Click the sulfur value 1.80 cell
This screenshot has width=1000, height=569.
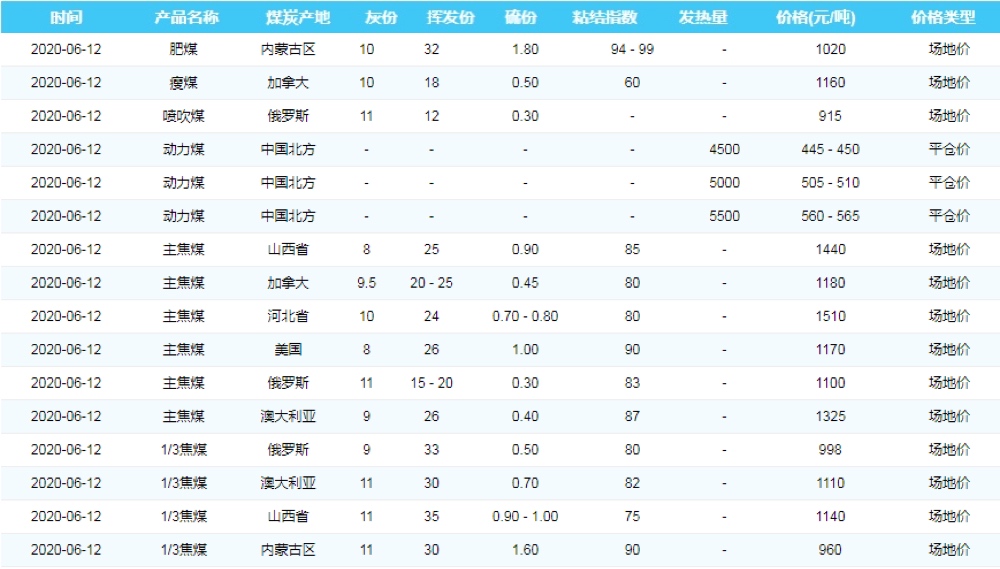pos(525,49)
